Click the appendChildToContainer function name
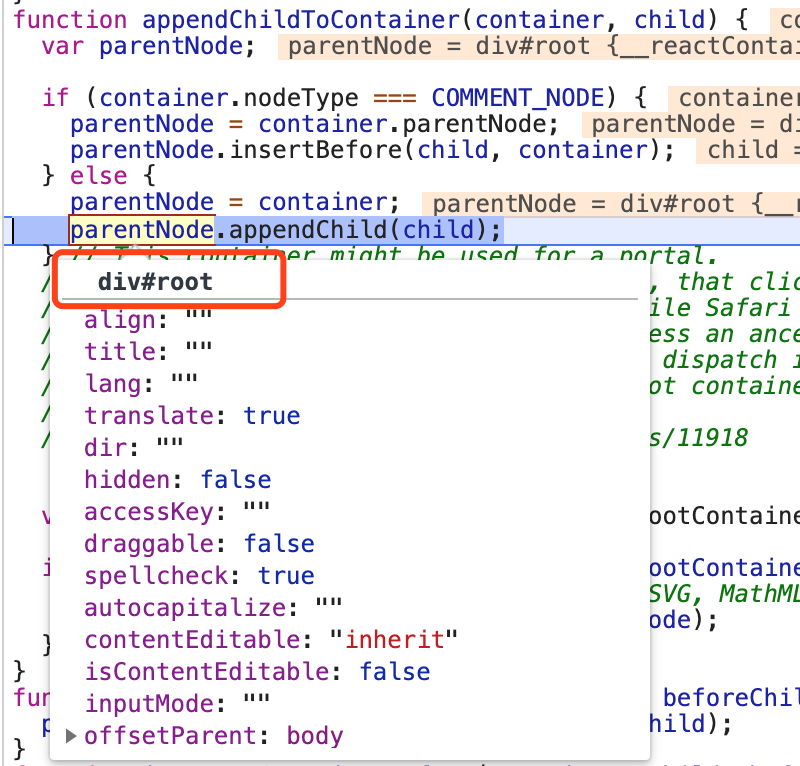This screenshot has height=766, width=800. (x=302, y=20)
